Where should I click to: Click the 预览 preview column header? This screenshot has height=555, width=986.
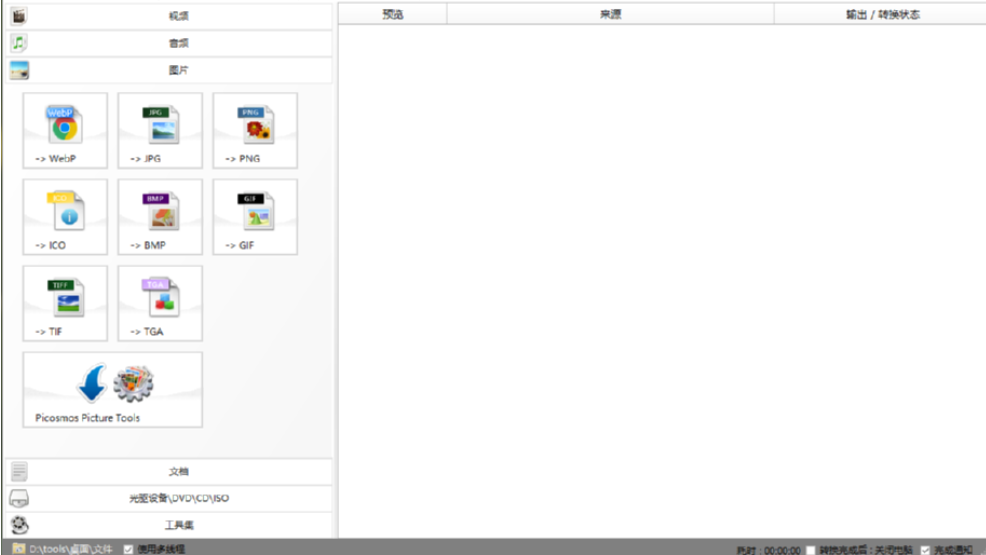392,14
